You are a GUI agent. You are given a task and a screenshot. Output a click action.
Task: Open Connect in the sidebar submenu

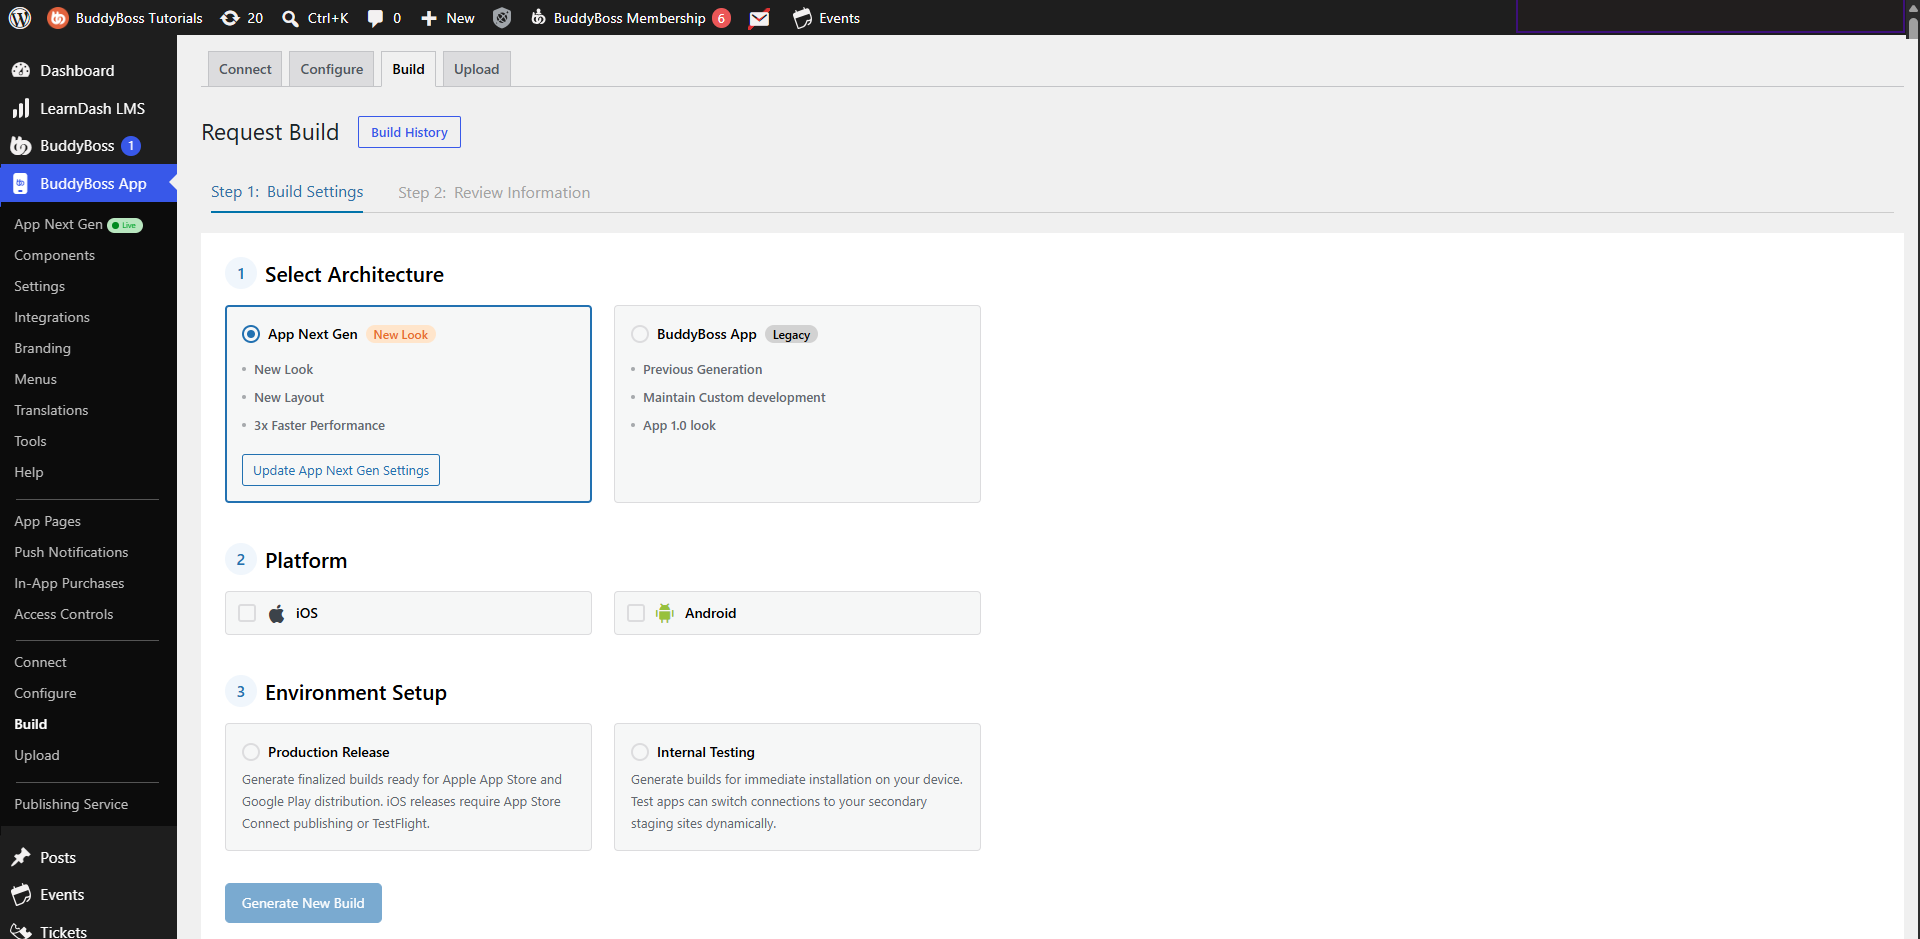coord(40,662)
